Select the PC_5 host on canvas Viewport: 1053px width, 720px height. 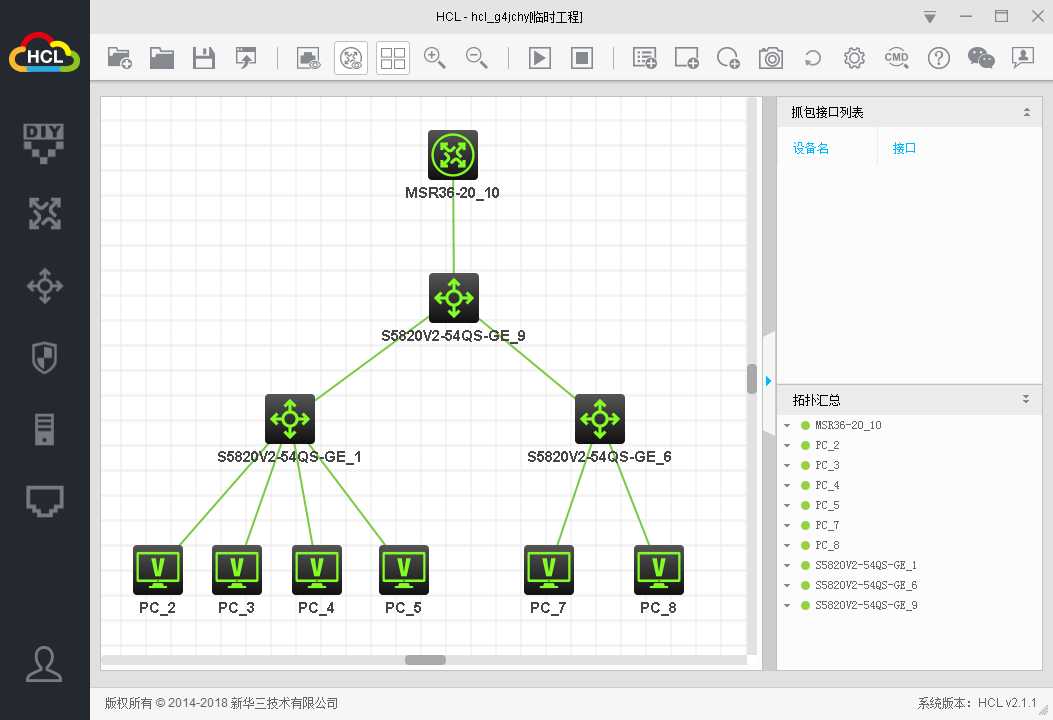tap(404, 570)
